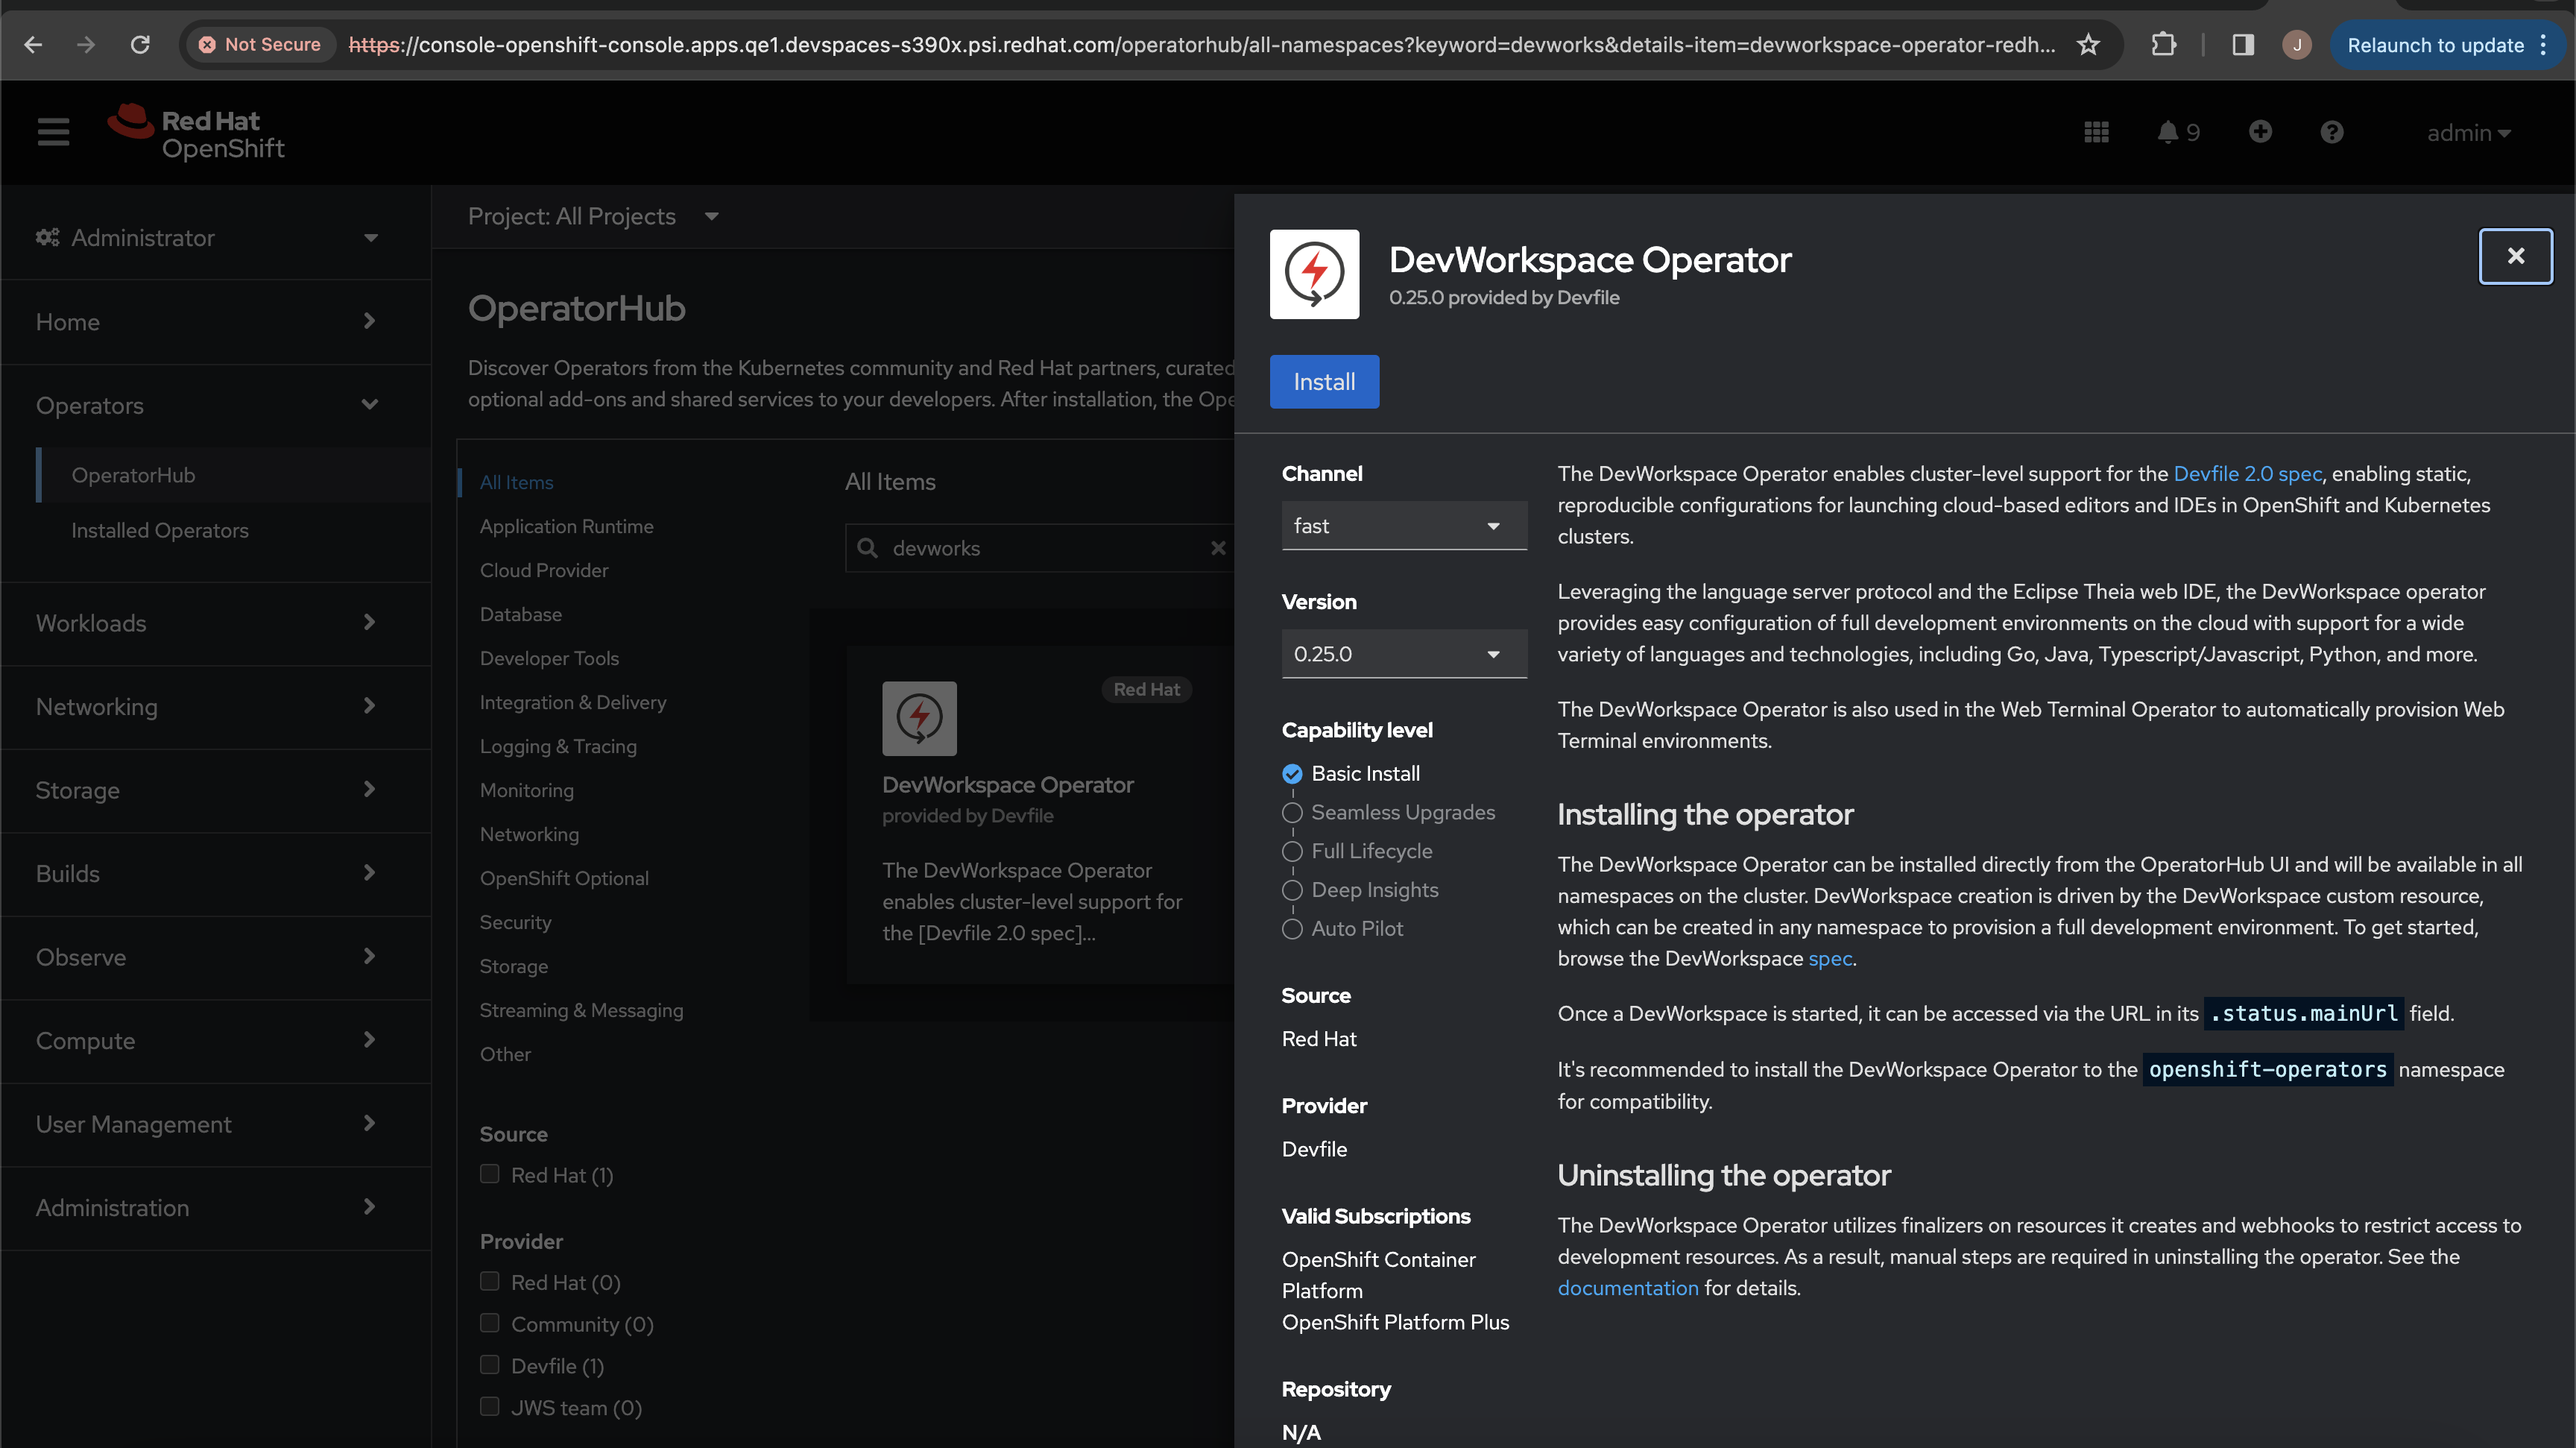Clear the devworks search field

pos(1217,548)
